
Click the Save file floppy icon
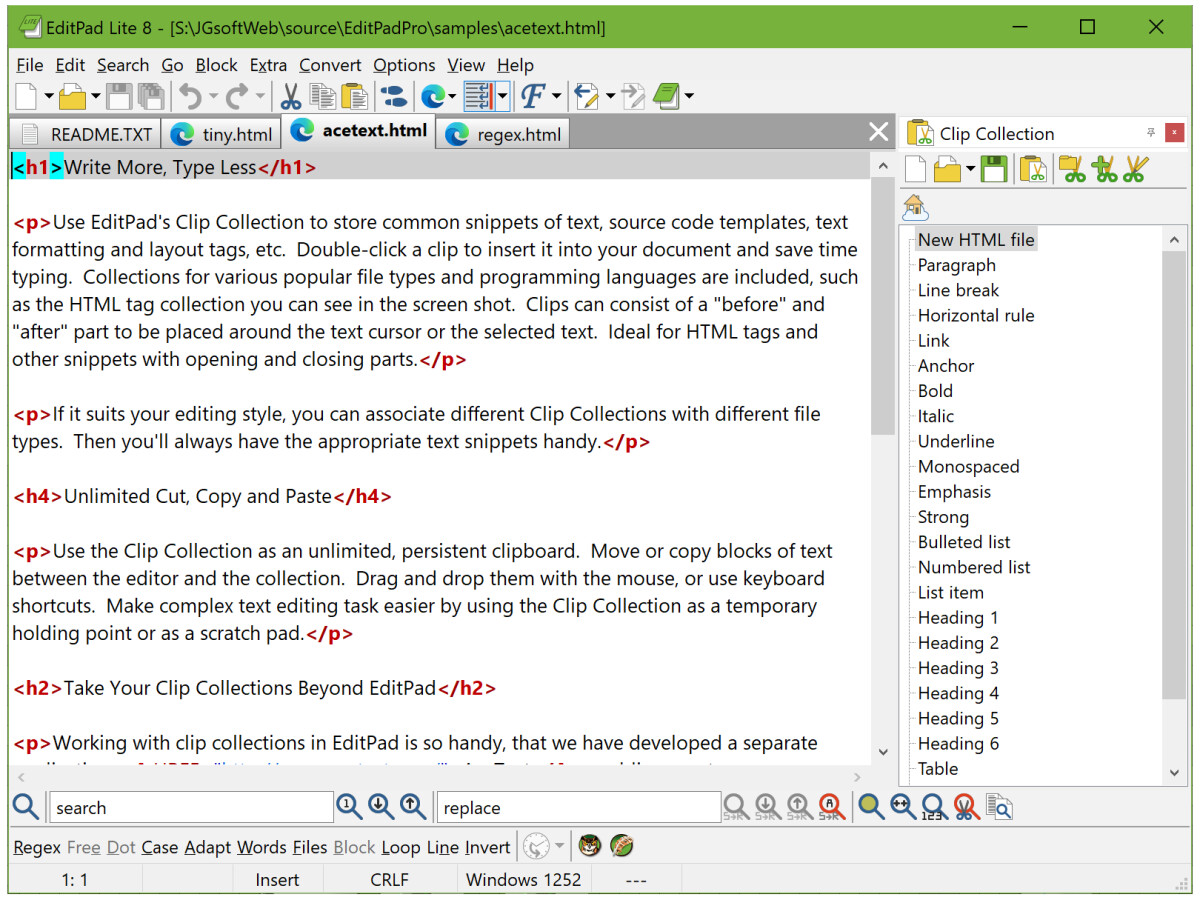pyautogui.click(x=119, y=97)
